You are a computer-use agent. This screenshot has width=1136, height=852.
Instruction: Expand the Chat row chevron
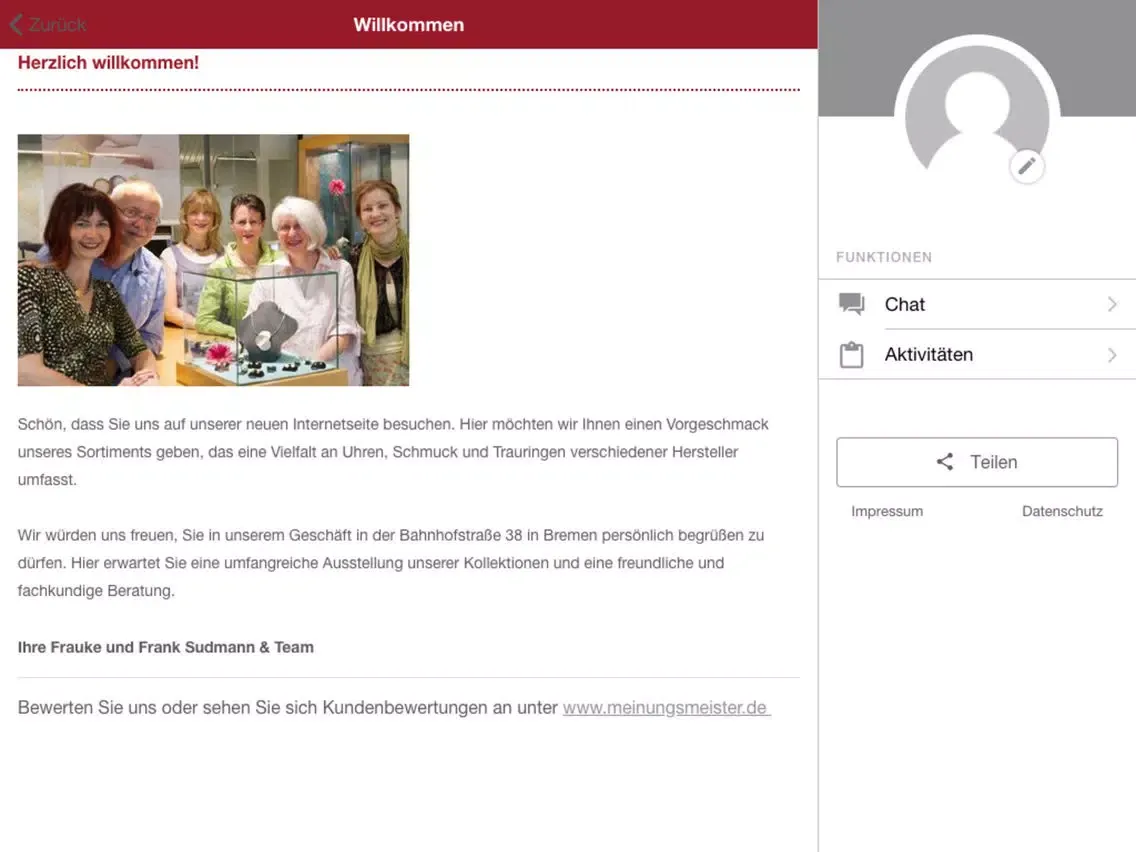point(1112,304)
